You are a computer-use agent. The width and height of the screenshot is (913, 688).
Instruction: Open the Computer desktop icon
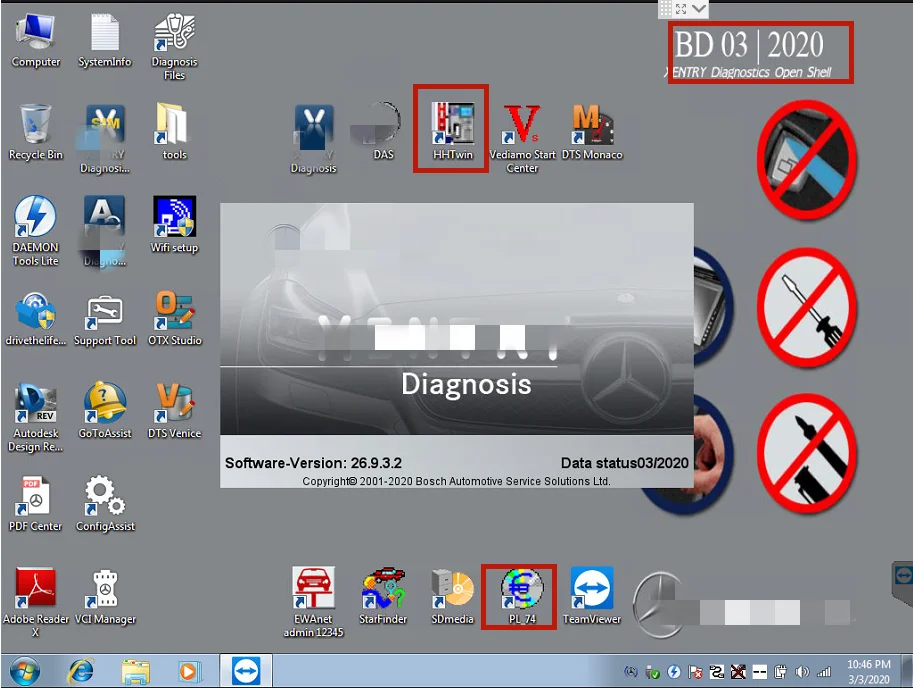pyautogui.click(x=36, y=41)
